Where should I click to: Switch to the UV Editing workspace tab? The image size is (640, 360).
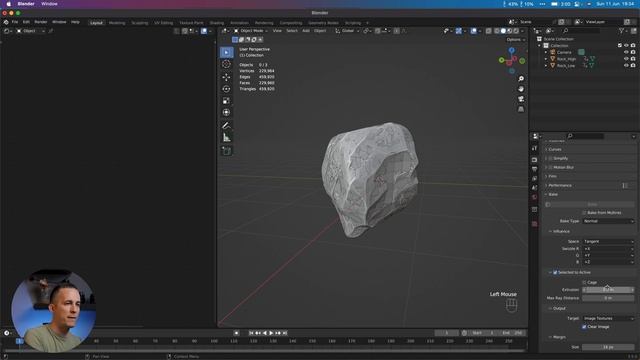click(x=164, y=23)
